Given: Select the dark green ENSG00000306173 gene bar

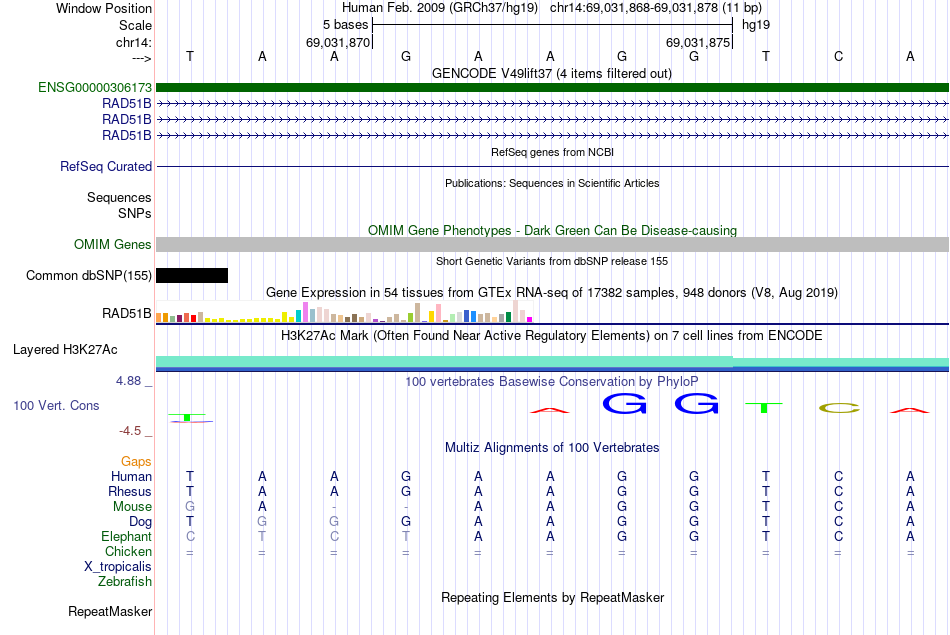Looking at the screenshot, I should point(552,88).
